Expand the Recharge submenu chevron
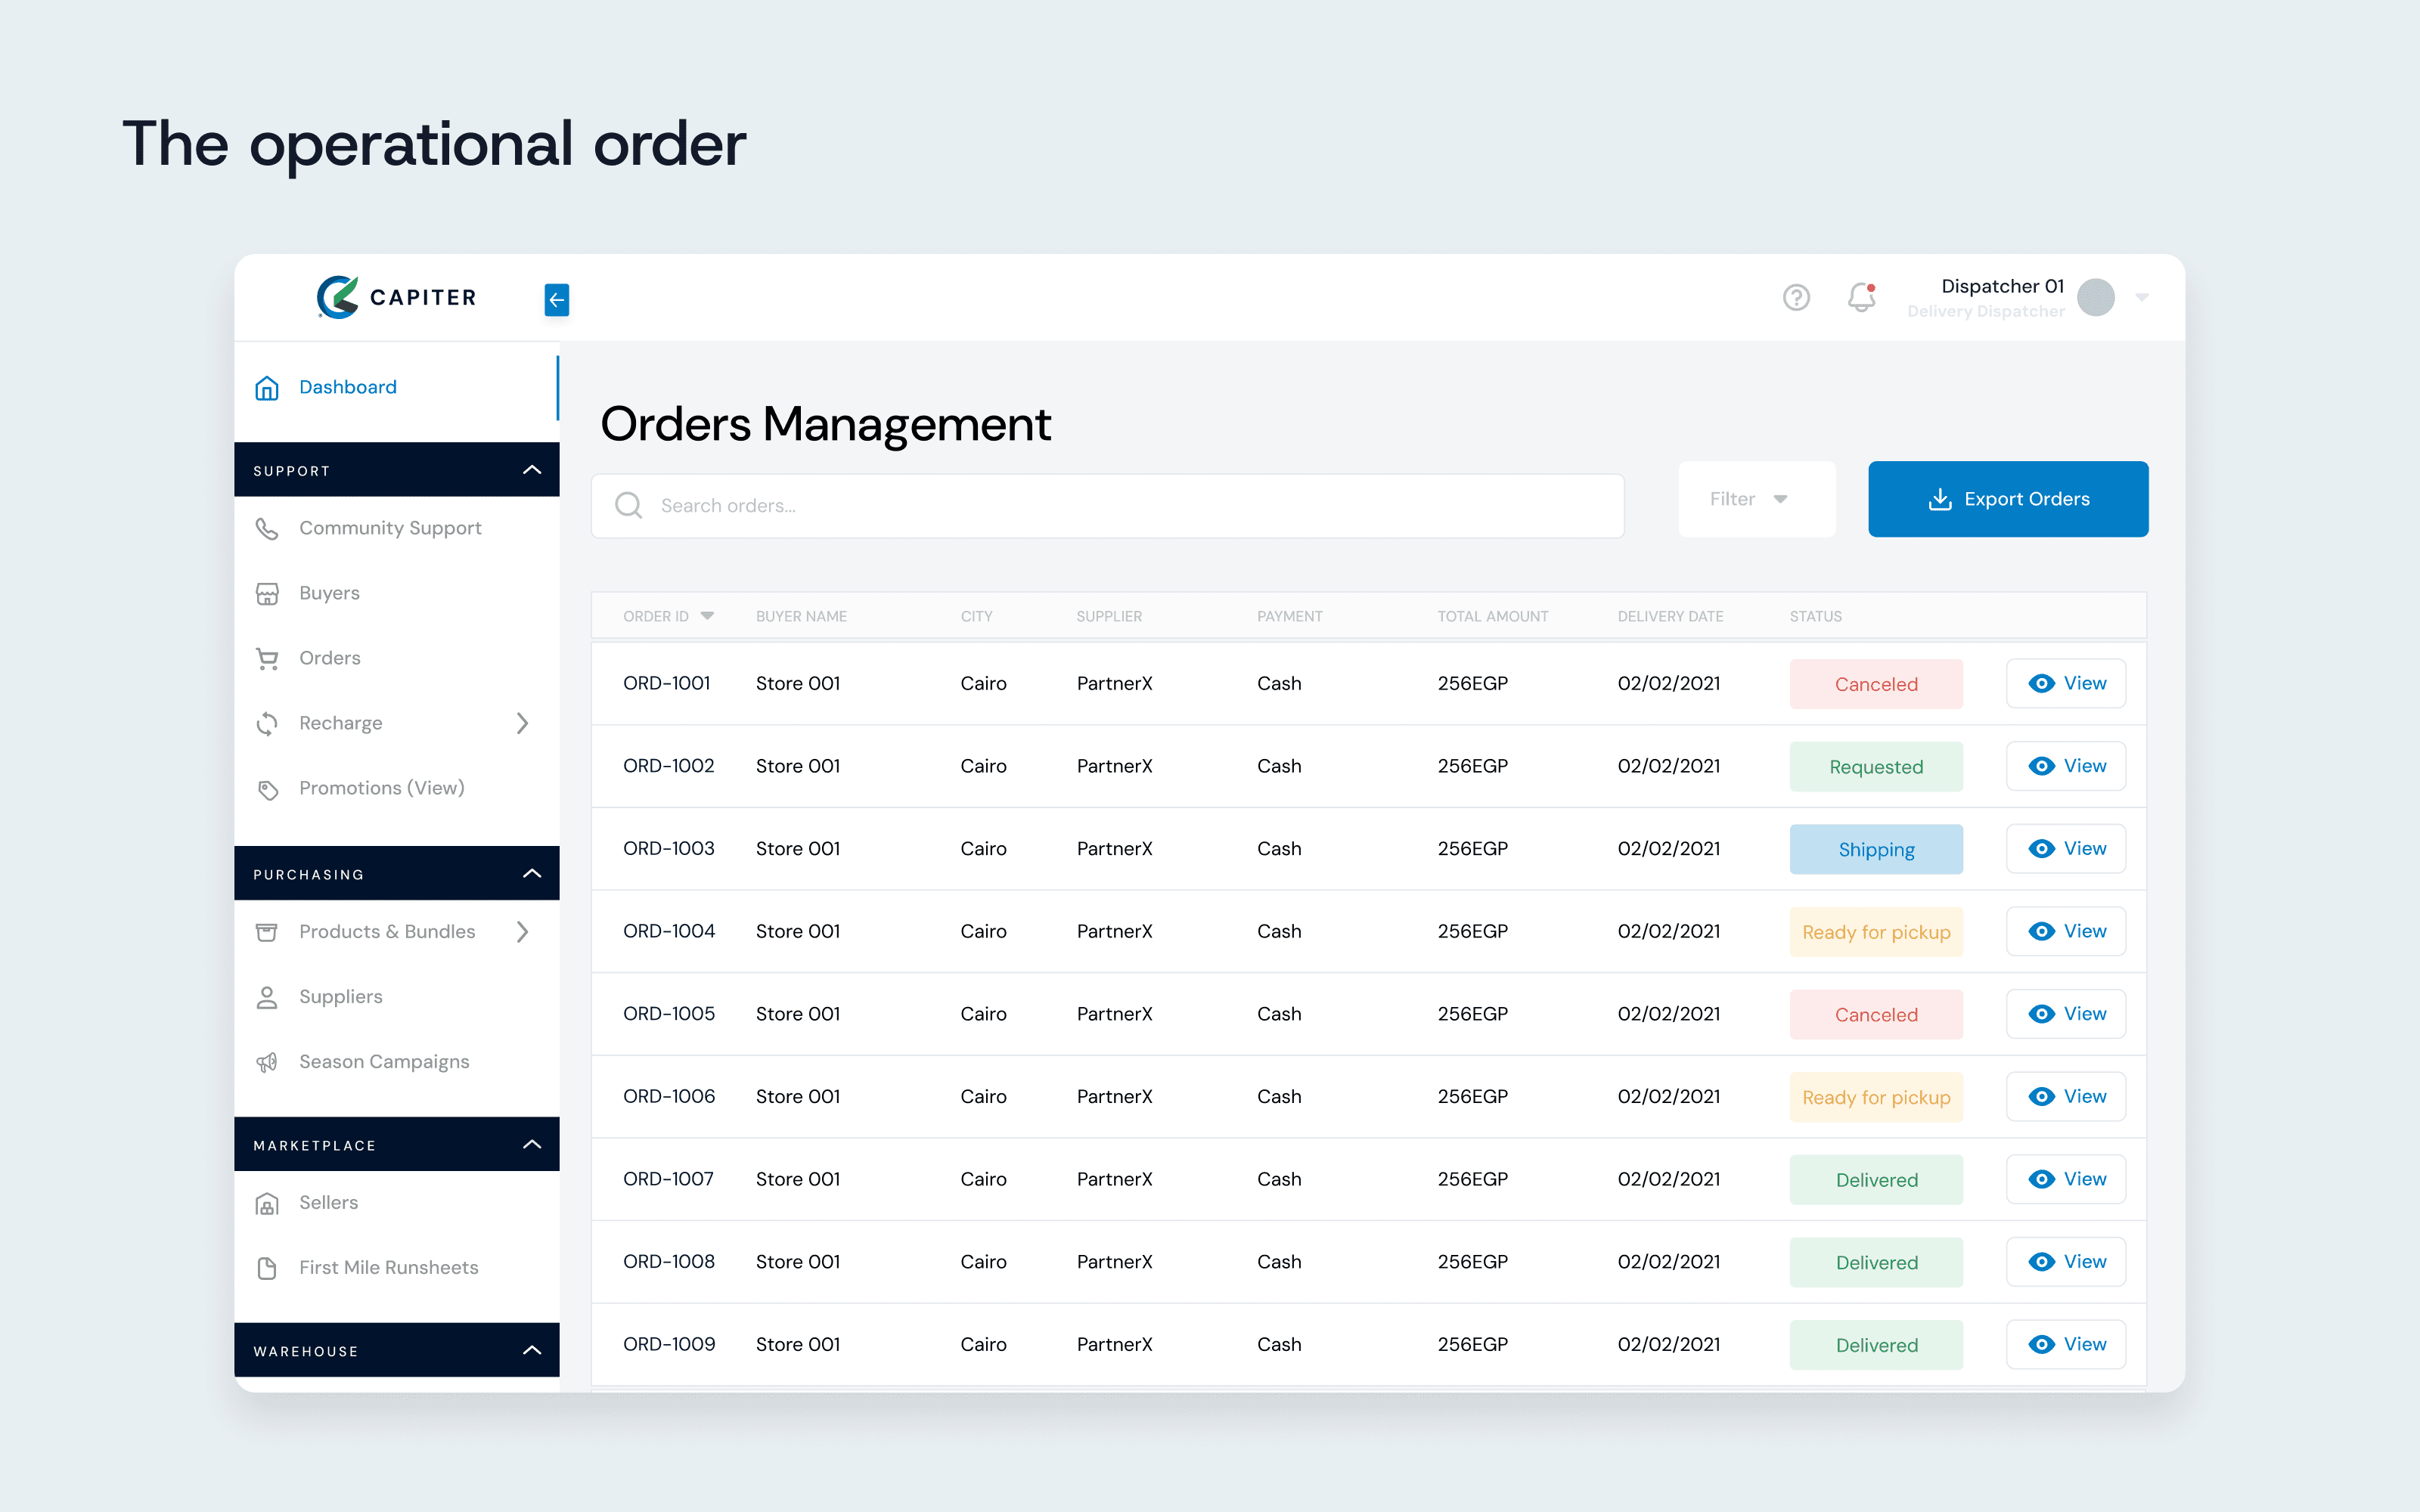2420x1512 pixels. click(x=522, y=723)
